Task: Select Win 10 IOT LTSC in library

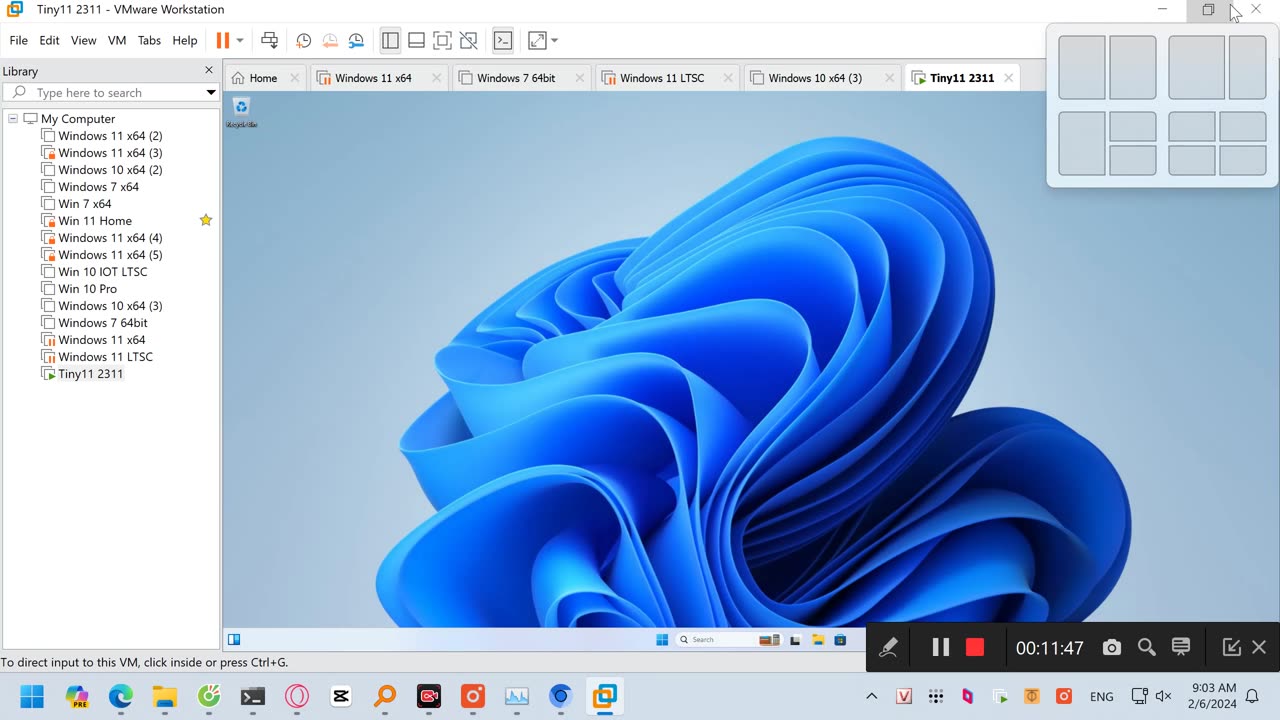Action: coord(102,271)
